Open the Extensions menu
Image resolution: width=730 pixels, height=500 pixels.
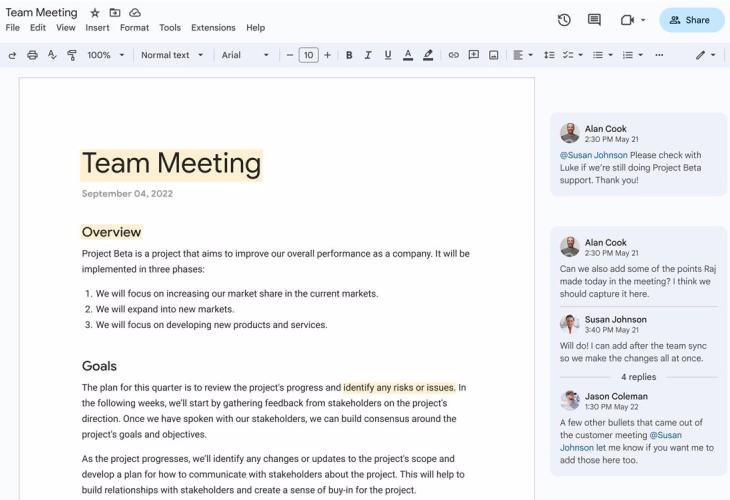coord(213,28)
